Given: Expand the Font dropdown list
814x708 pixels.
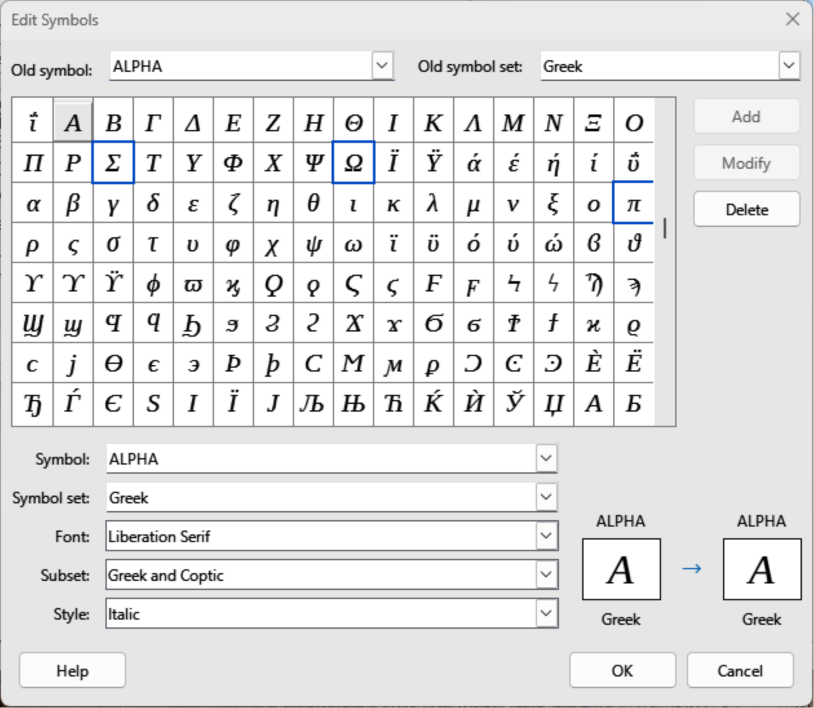Looking at the screenshot, I should coord(546,536).
